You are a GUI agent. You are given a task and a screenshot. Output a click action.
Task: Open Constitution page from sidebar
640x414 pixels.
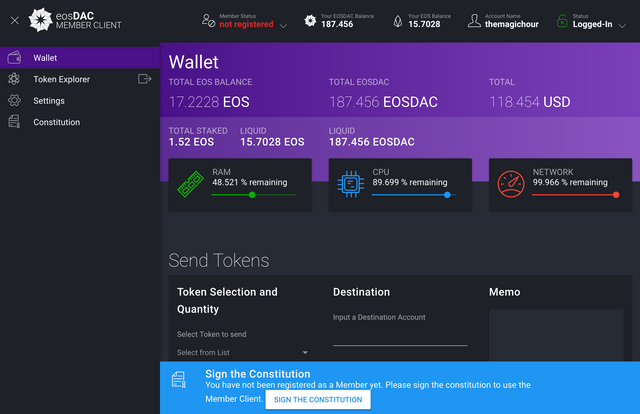(80, 122)
